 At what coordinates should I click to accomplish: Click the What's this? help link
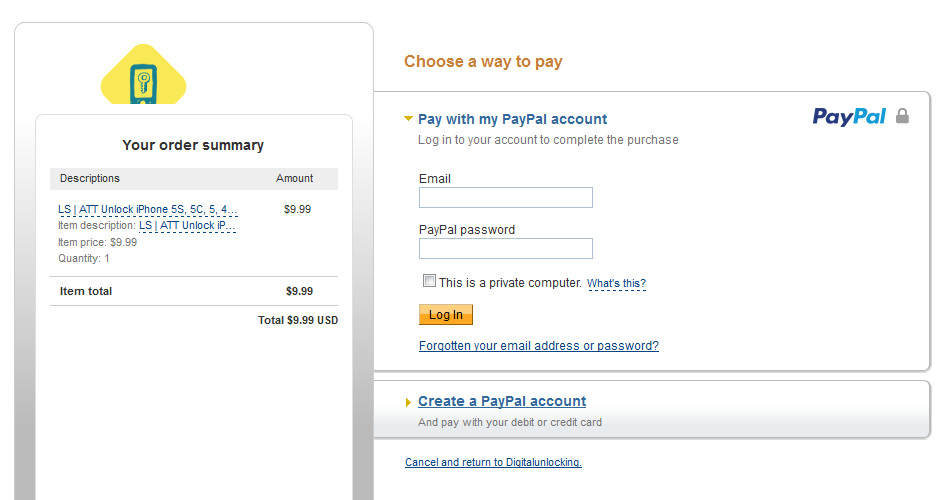(616, 284)
